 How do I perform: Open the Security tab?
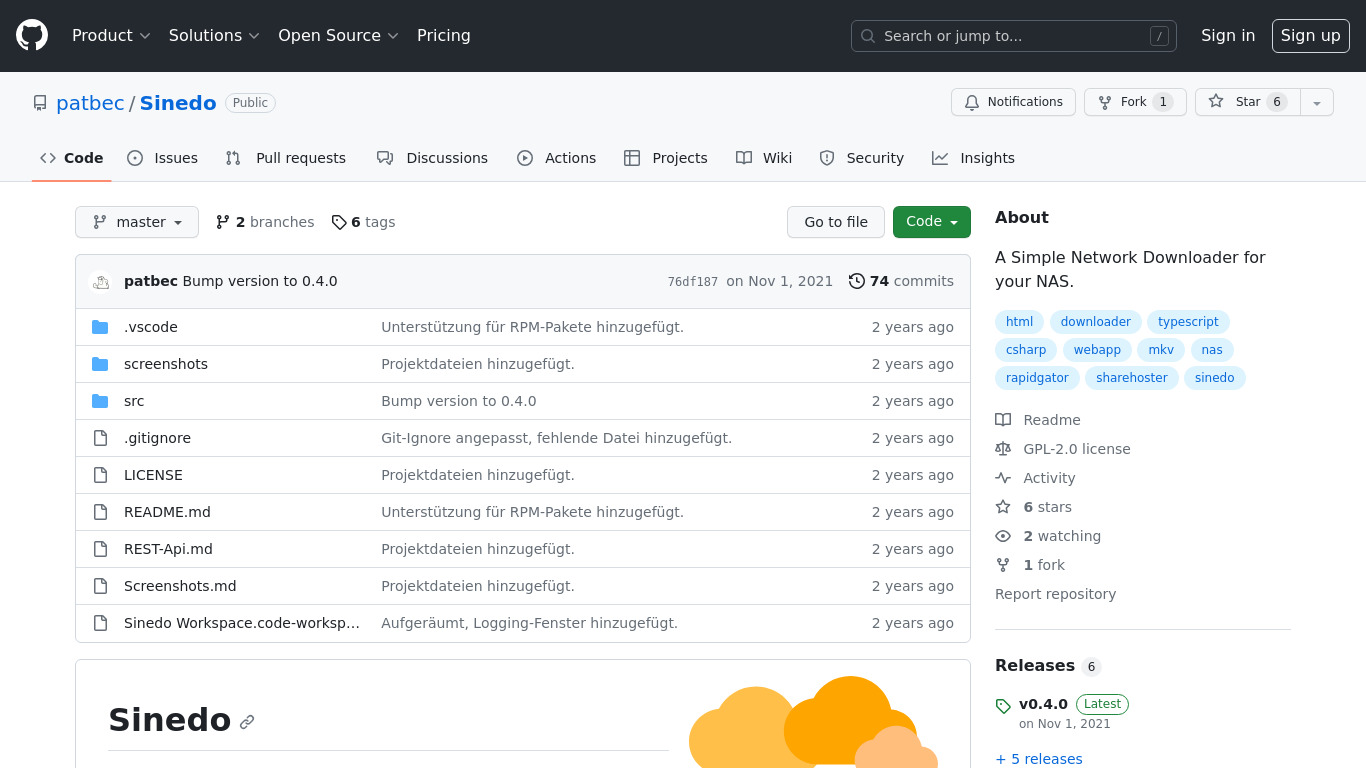coord(861,158)
